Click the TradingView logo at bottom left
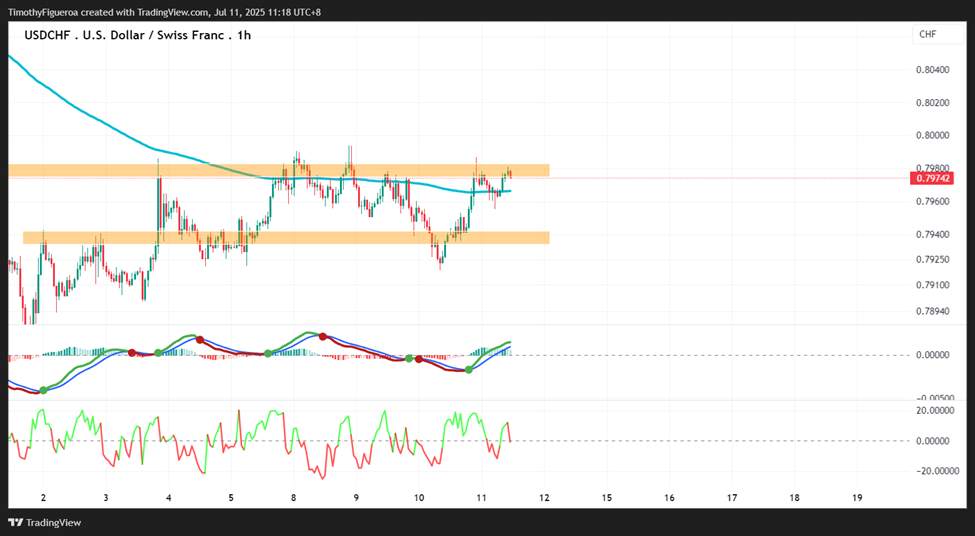The height and width of the screenshot is (536, 975). [x=44, y=523]
